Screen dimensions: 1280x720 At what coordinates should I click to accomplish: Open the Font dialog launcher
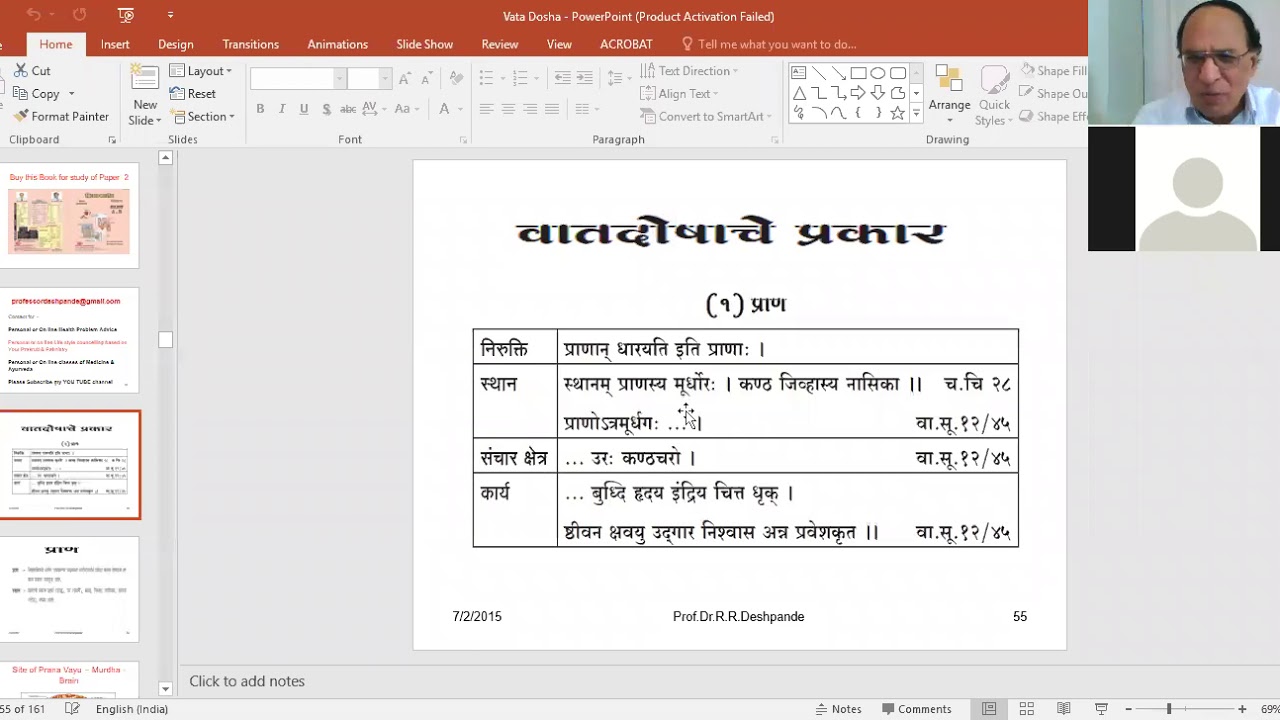pyautogui.click(x=463, y=140)
